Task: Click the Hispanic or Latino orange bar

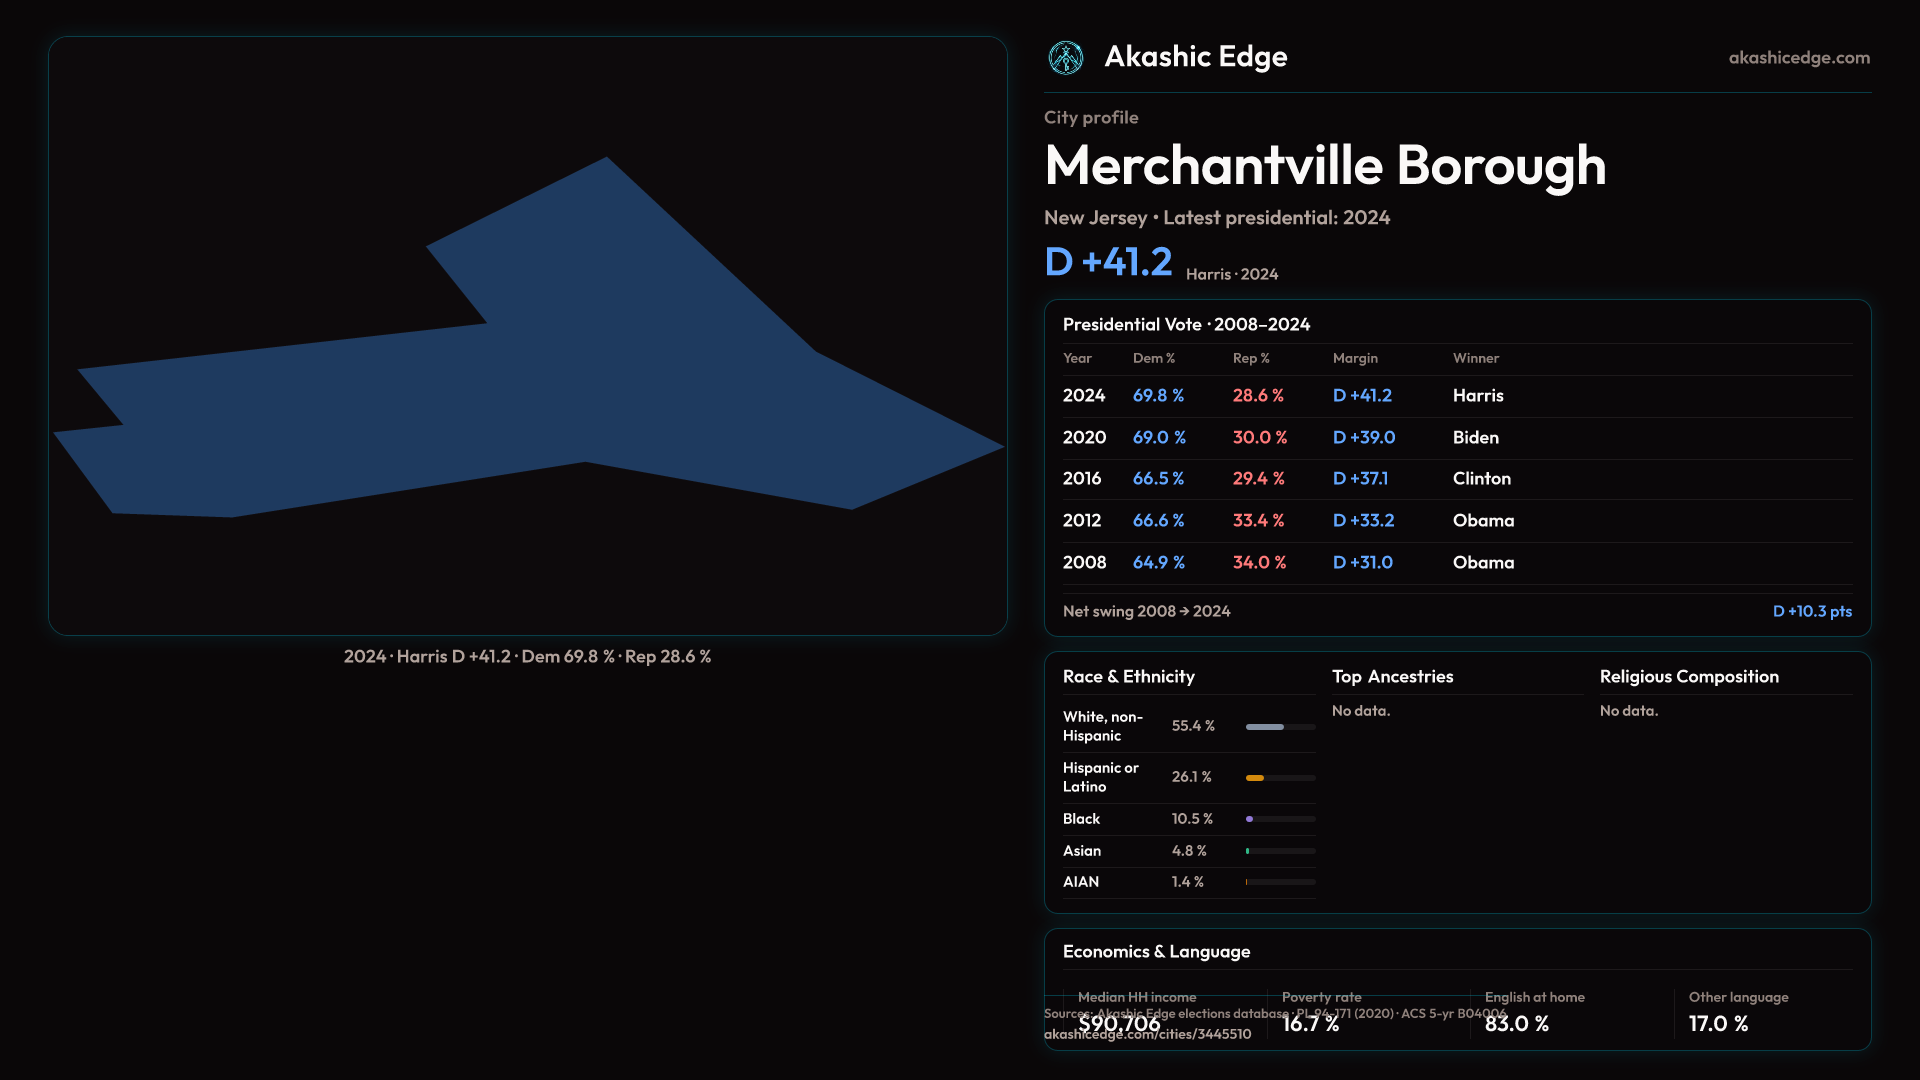Action: pos(1256,778)
